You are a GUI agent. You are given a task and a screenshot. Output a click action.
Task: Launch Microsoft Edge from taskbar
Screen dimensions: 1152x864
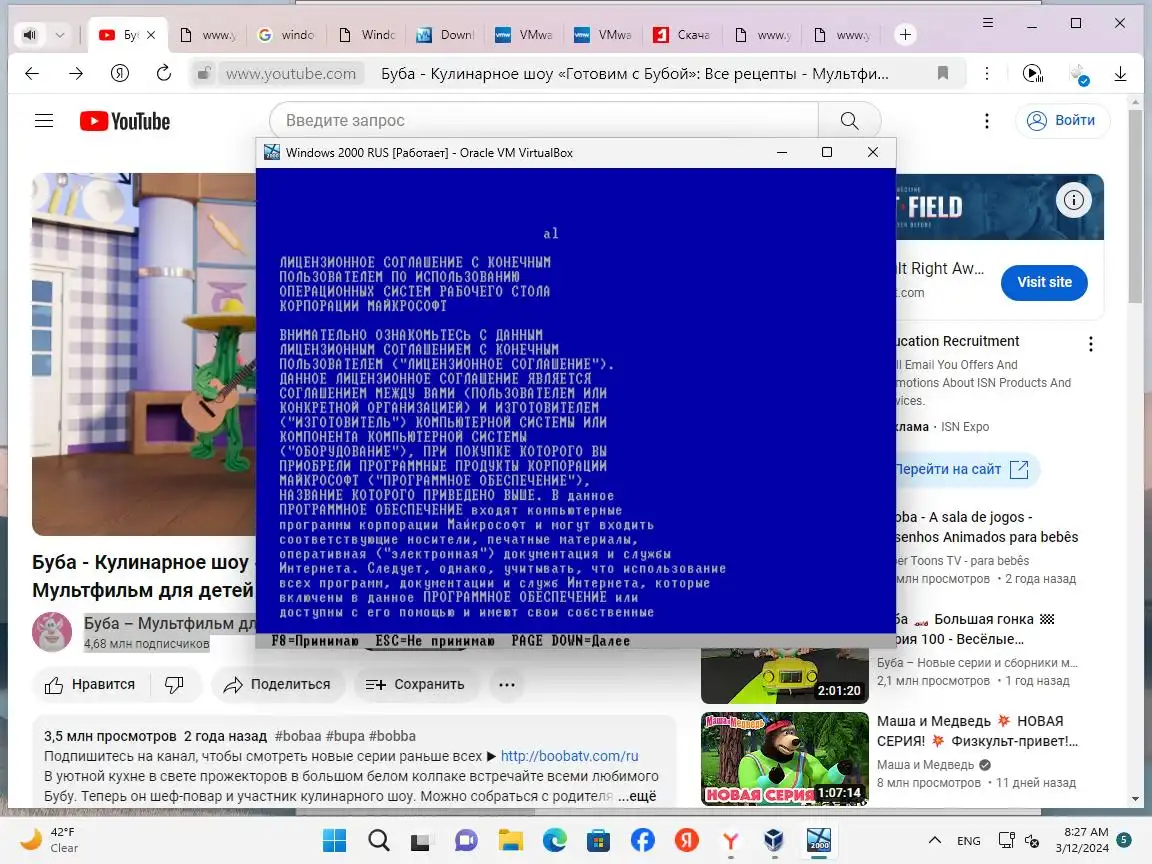[x=555, y=840]
